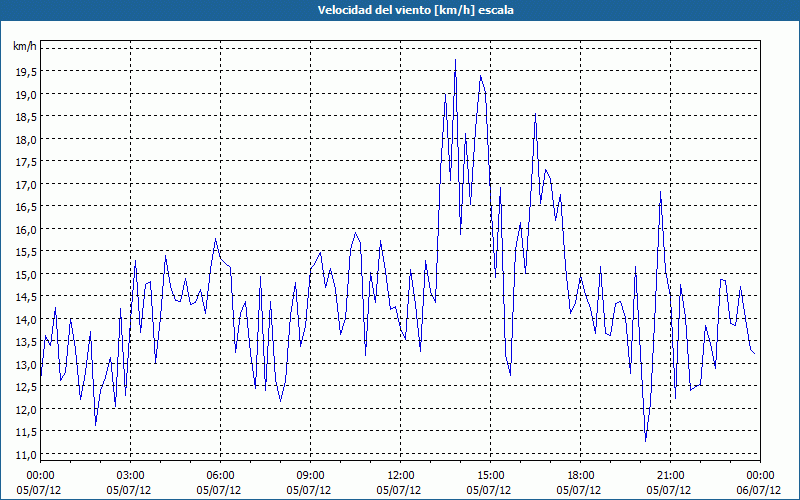This screenshot has height=500, width=800.
Task: Click the title "Velocidad del viento [km/h] escala"
Action: 415,10
